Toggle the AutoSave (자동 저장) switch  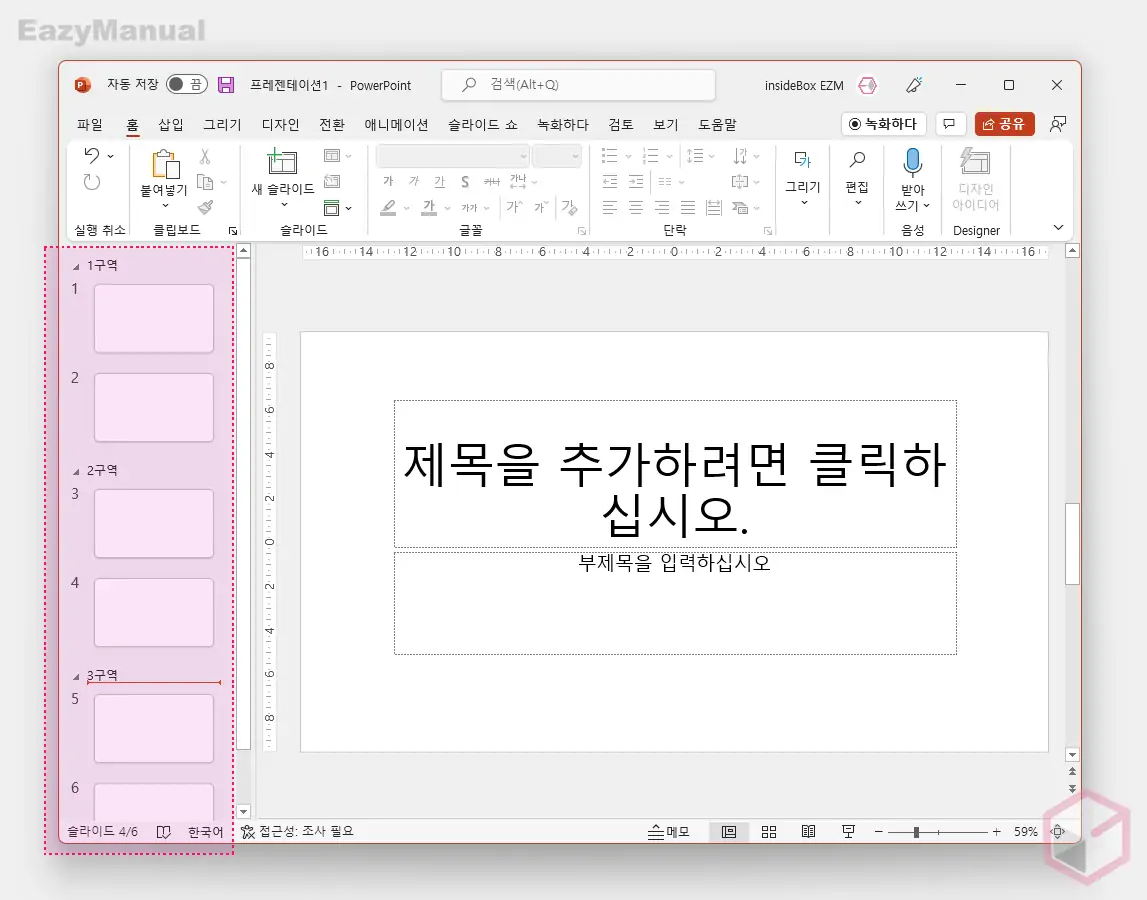pos(187,85)
